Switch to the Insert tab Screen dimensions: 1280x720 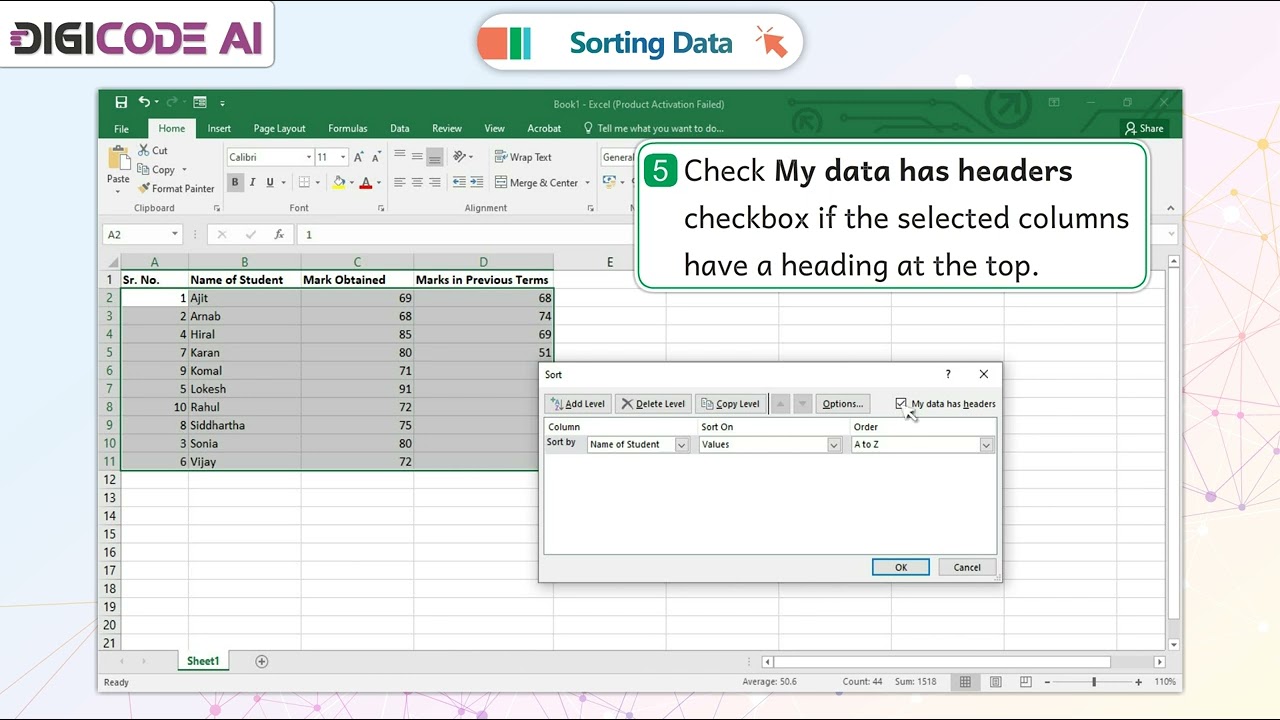(219, 128)
